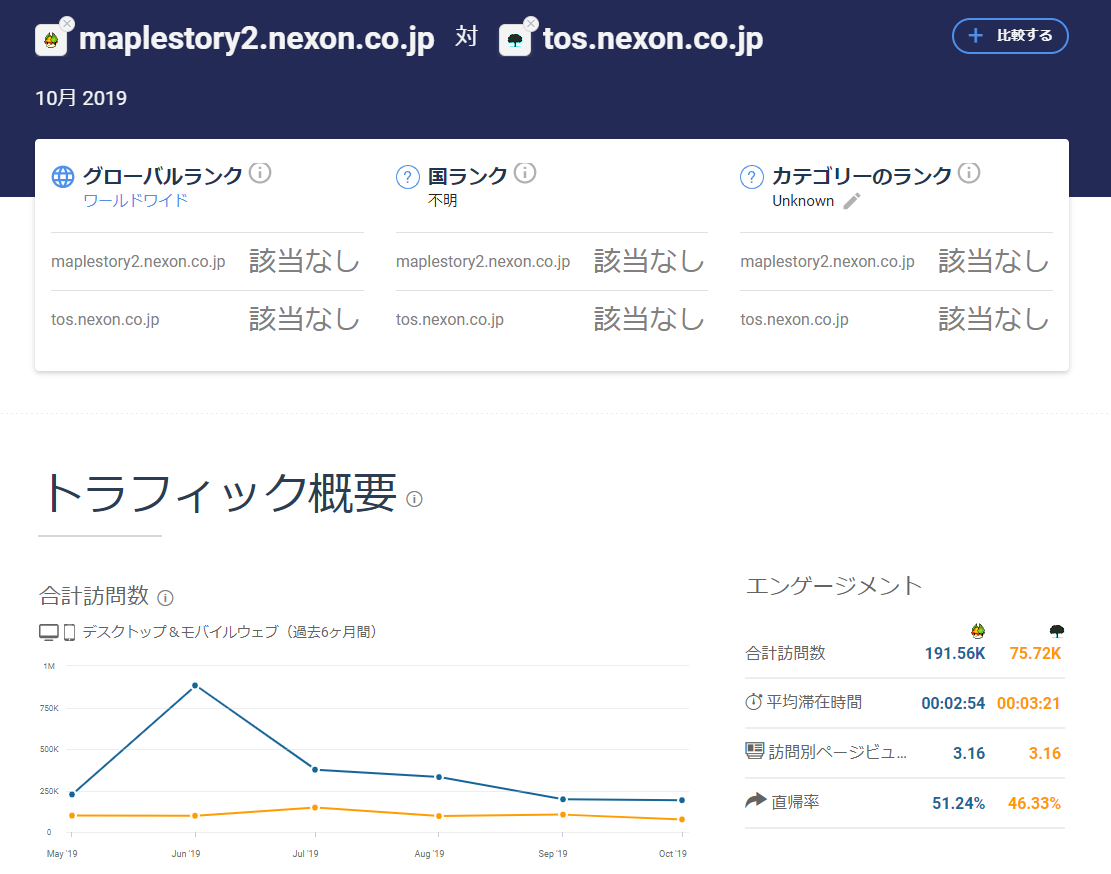Click the Jul '19 point on blue line
This screenshot has width=1111, height=874.
[315, 769]
